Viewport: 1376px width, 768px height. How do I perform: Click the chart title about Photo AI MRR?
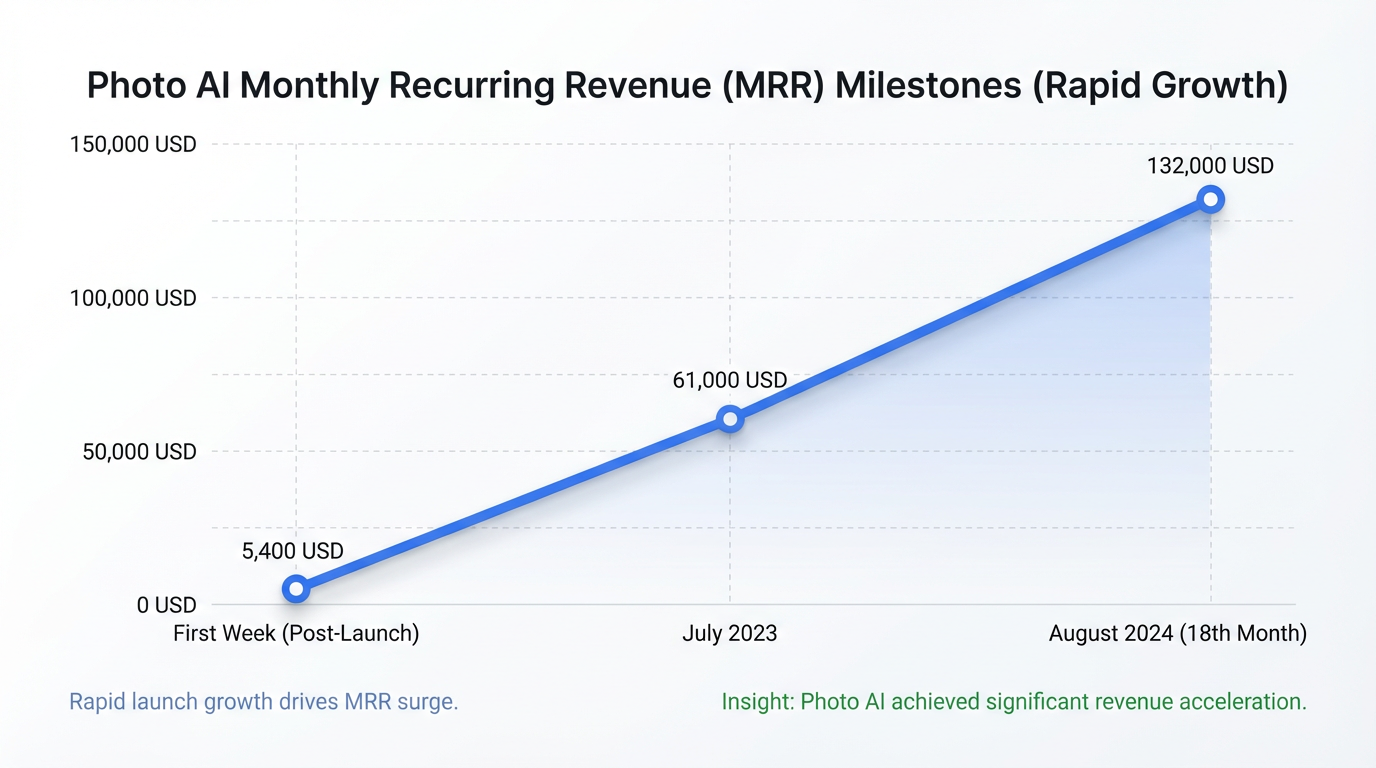[x=687, y=86]
